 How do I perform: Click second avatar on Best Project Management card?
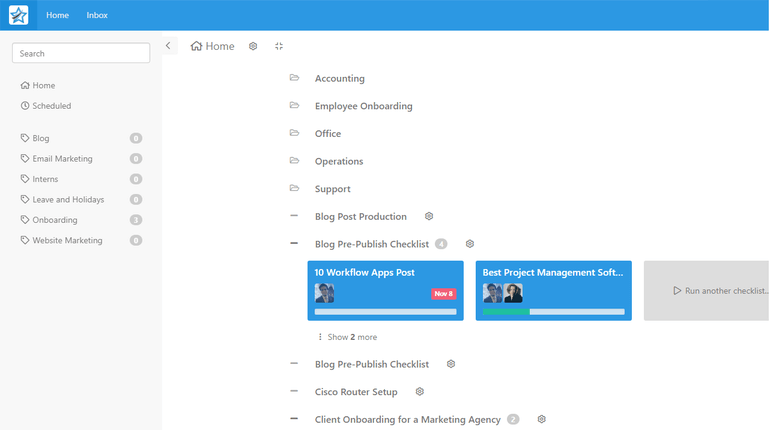(x=513, y=293)
